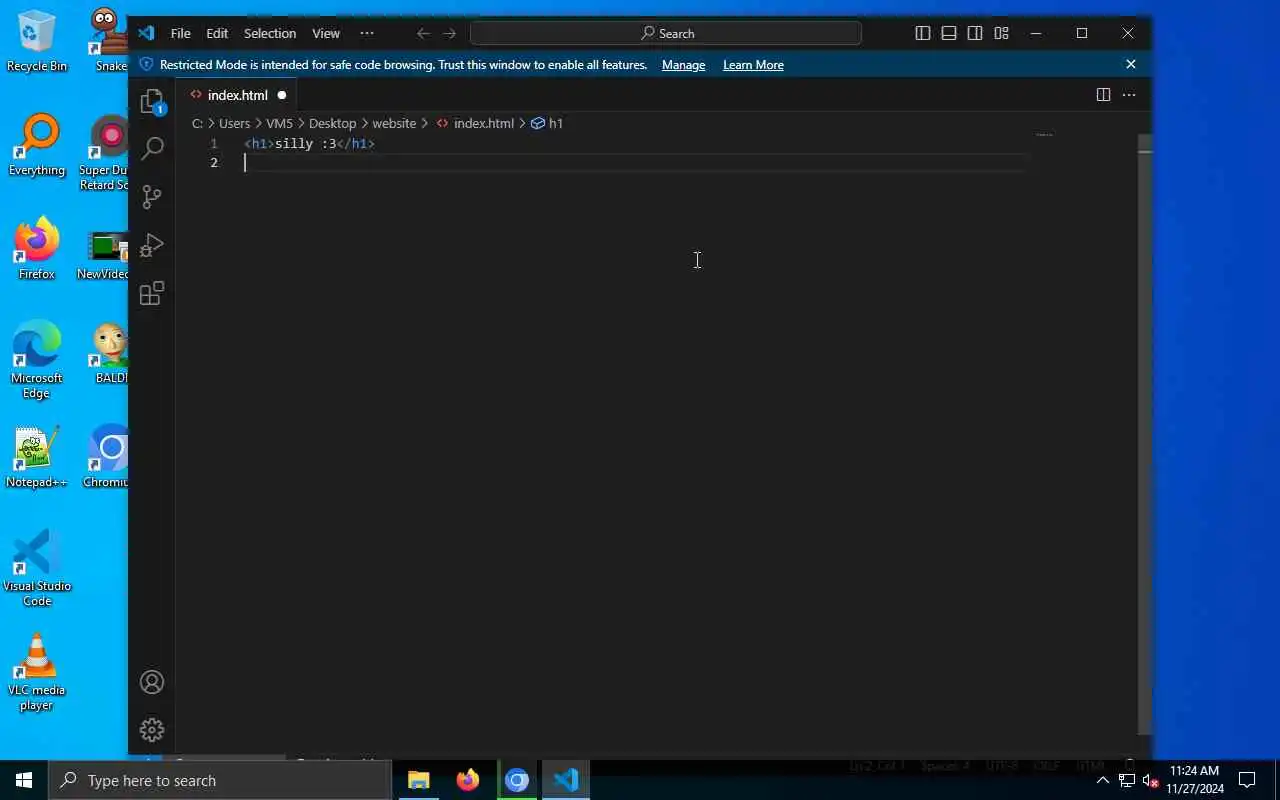Select the index.html editor tab
This screenshot has height=800, width=1280.
(x=238, y=95)
